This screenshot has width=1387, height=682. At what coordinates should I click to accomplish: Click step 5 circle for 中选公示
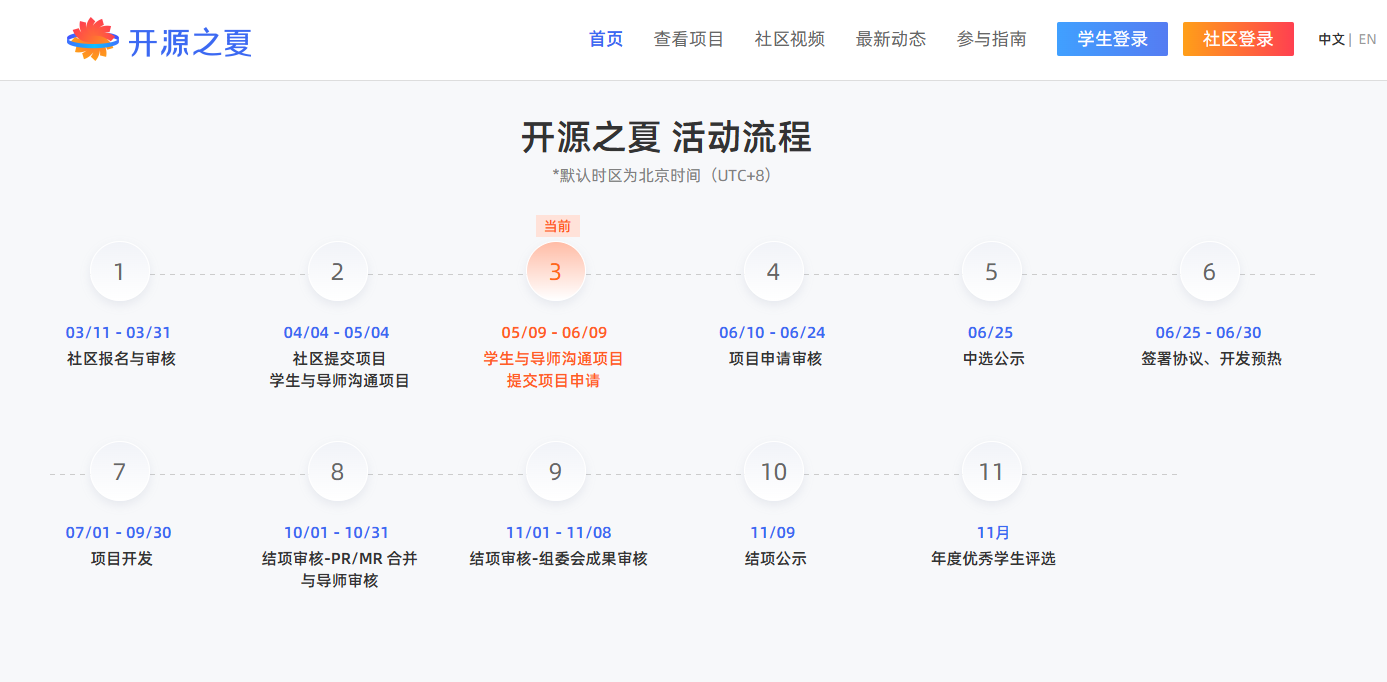tap(992, 272)
